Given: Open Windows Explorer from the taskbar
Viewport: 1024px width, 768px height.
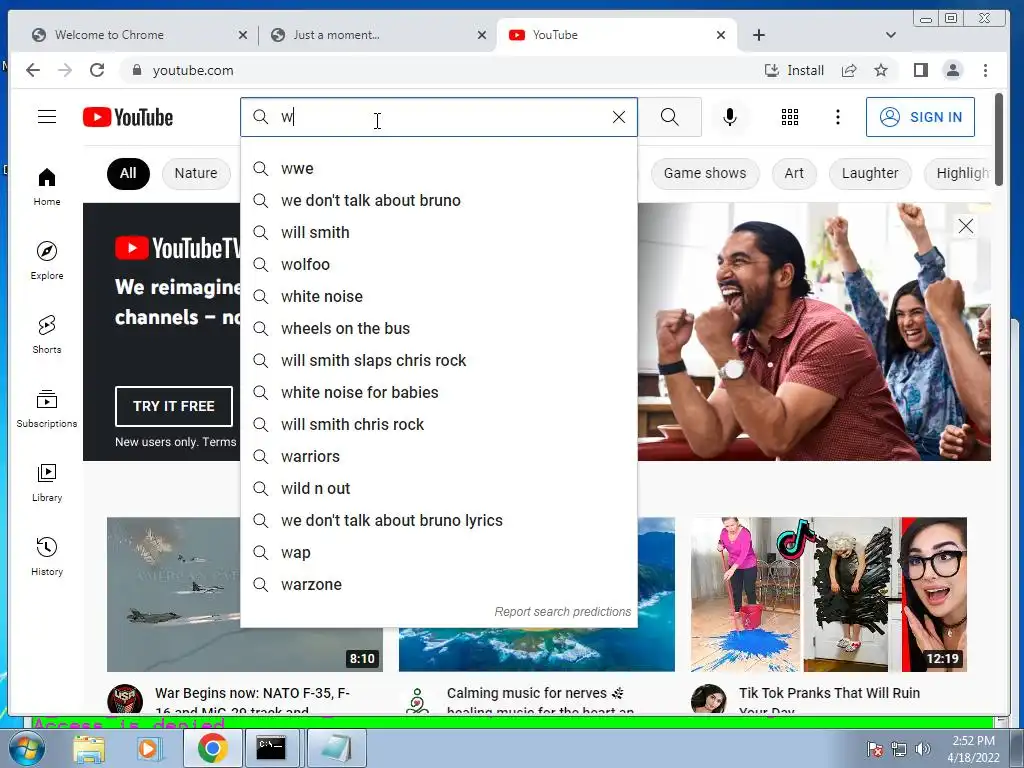Looking at the screenshot, I should [x=89, y=748].
